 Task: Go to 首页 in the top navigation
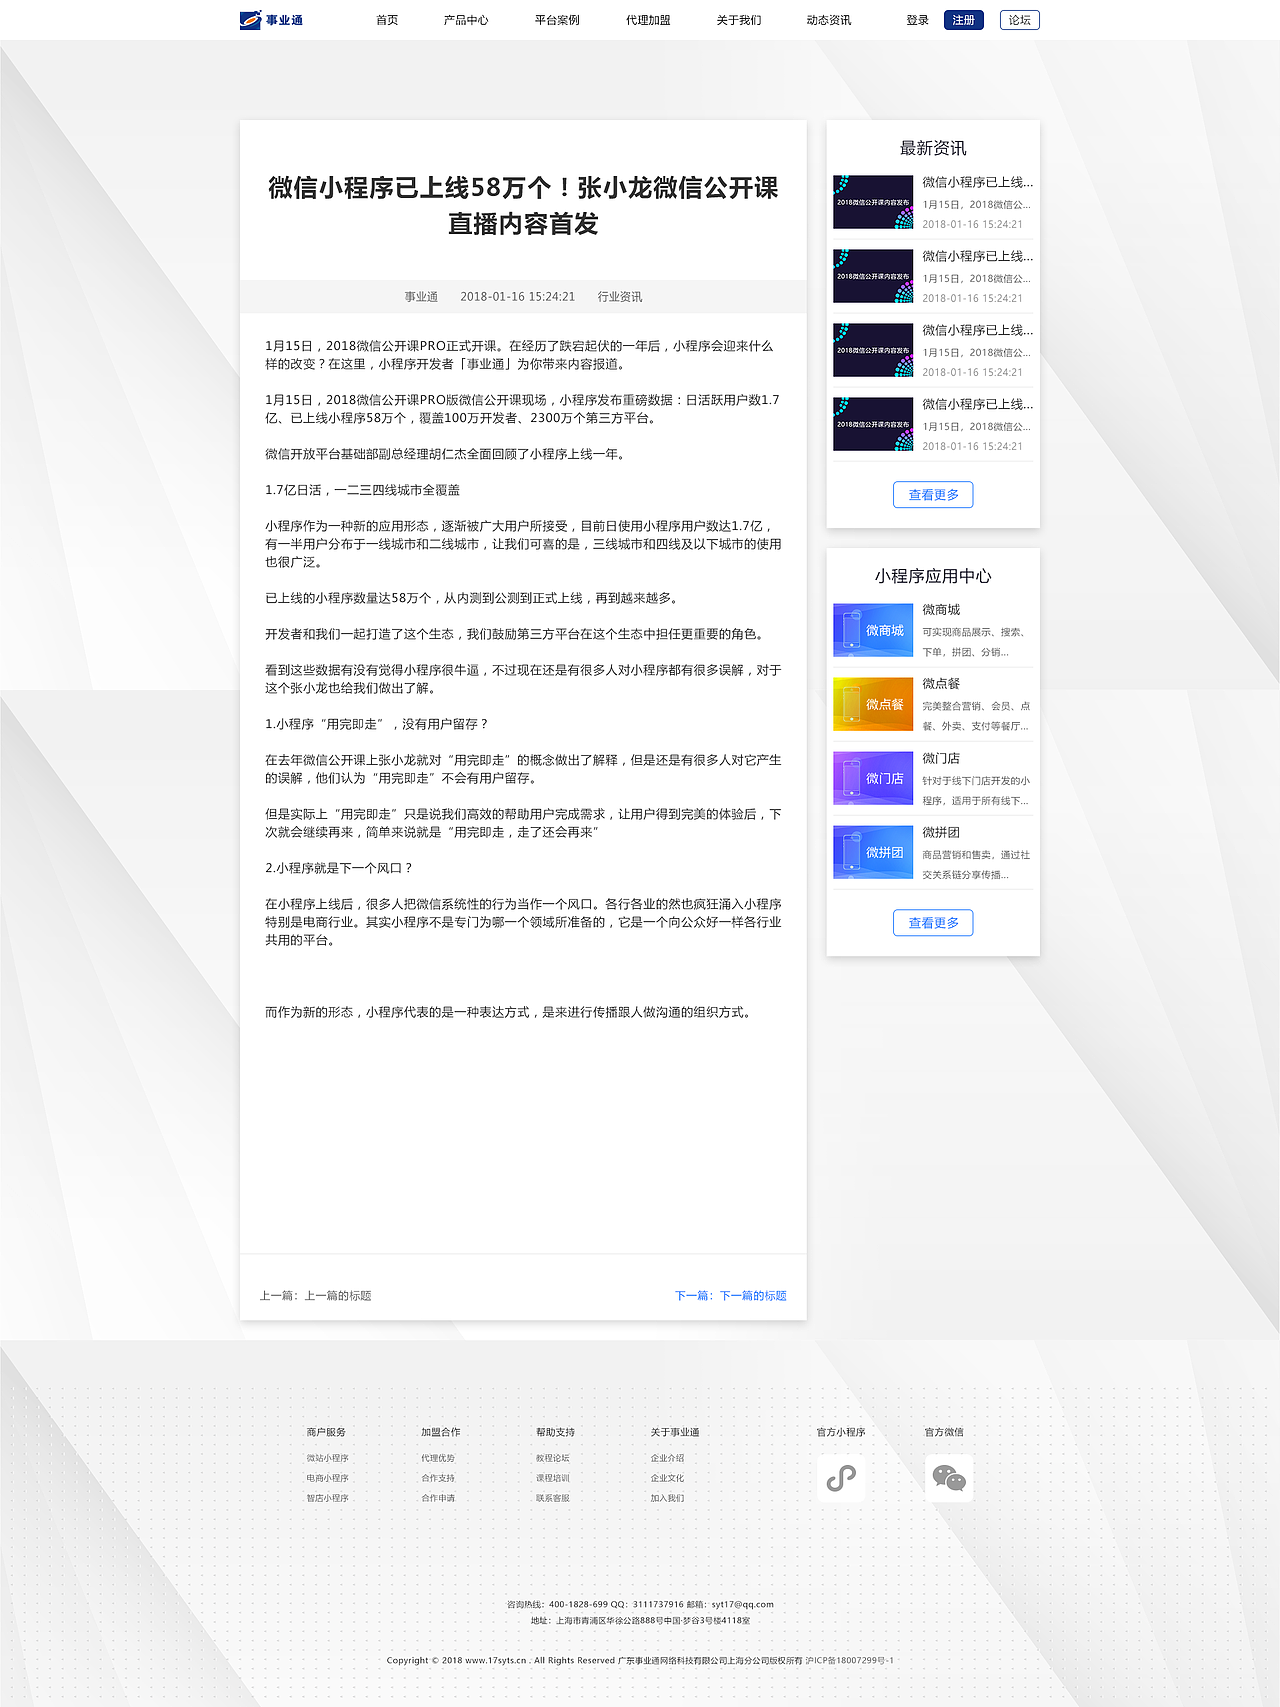(387, 20)
